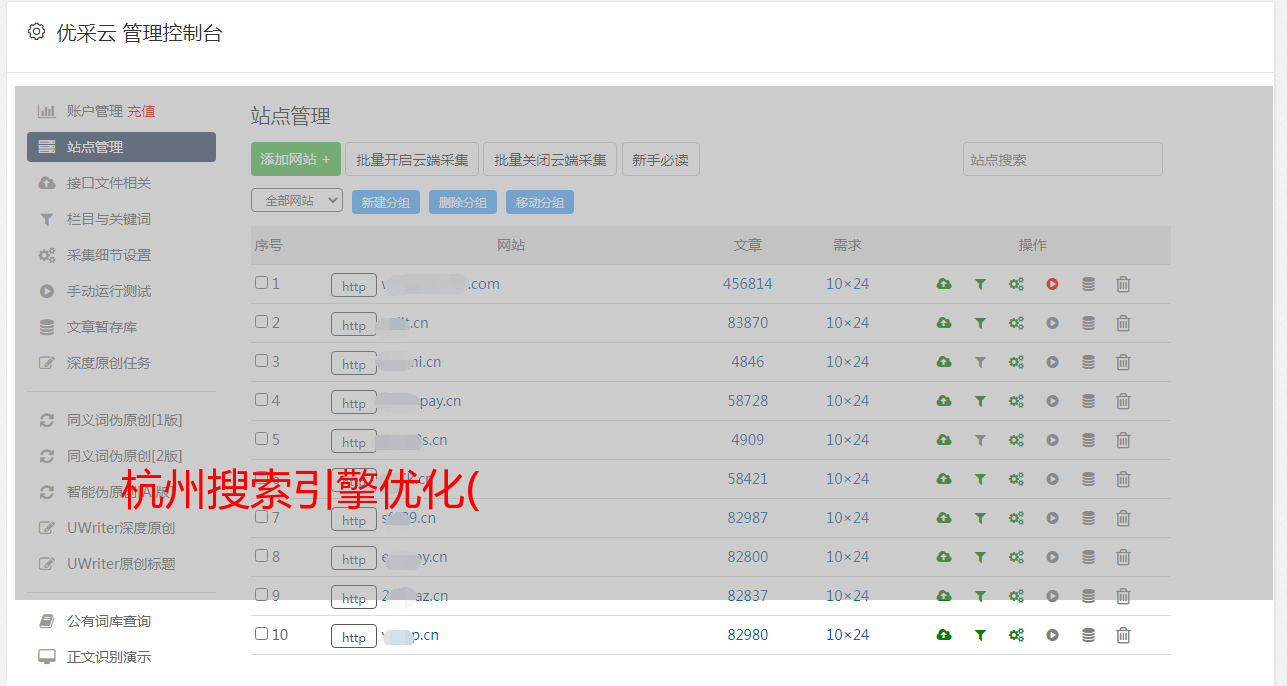The image size is (1287, 686).
Task: Select the checkbox for row 7
Action: tap(261, 517)
